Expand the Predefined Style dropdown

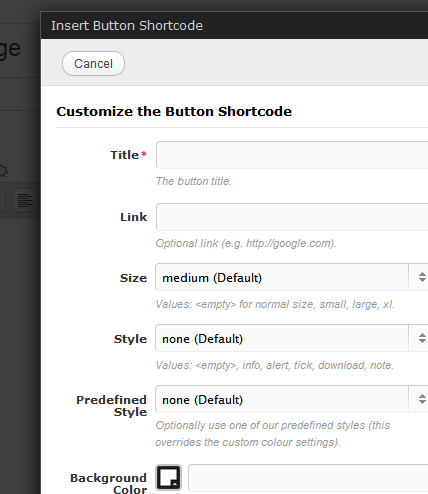tap(292, 399)
